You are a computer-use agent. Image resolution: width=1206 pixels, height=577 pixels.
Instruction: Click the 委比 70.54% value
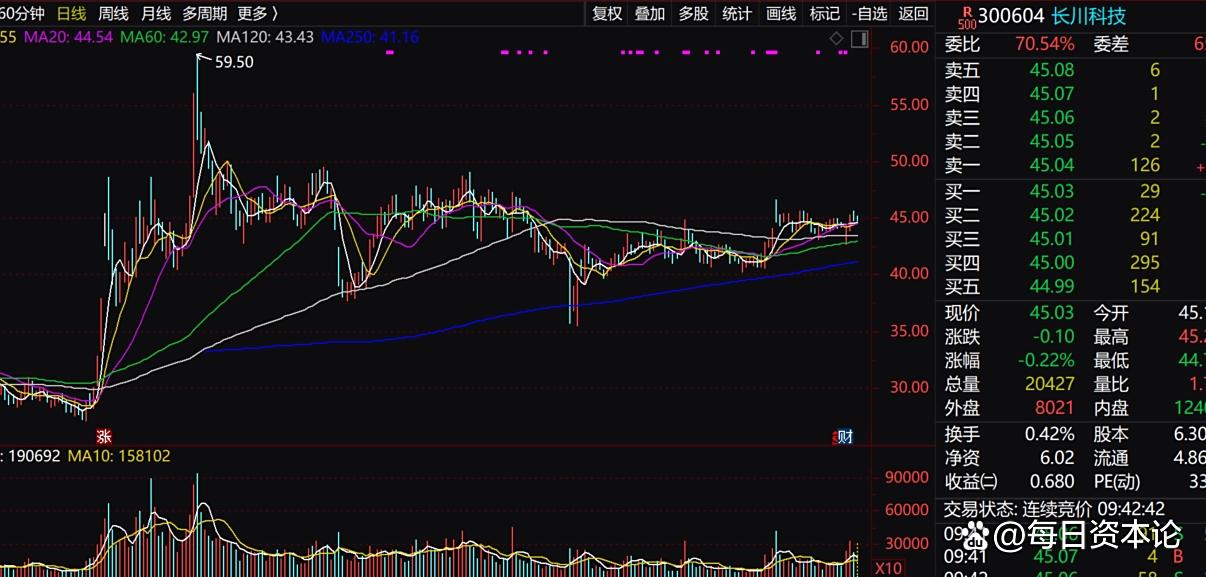tap(1045, 44)
